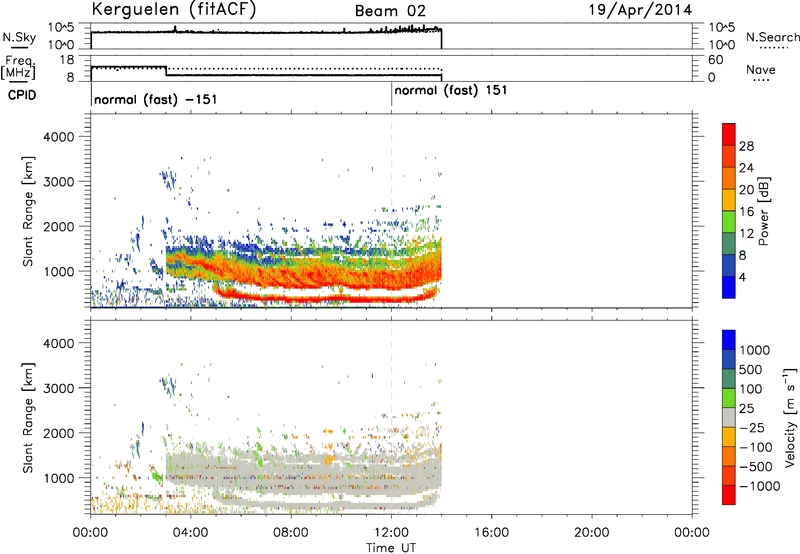Click the '100' velocity colorbar label

(751, 389)
